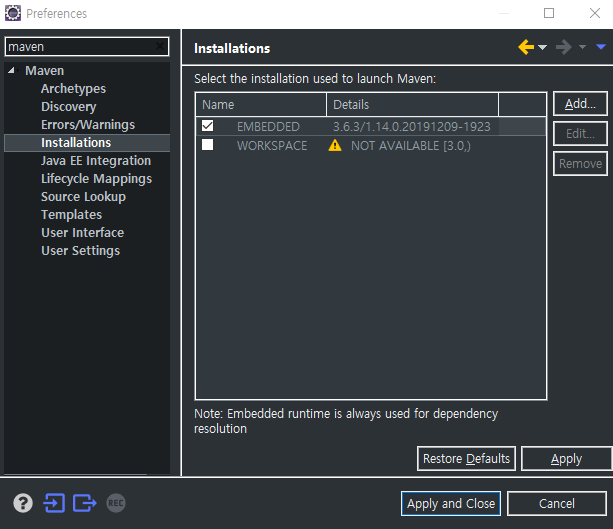The image size is (613, 529).
Task: Click the 3.6.3/1.14.0.20191209-1923 details cell
Action: point(412,127)
